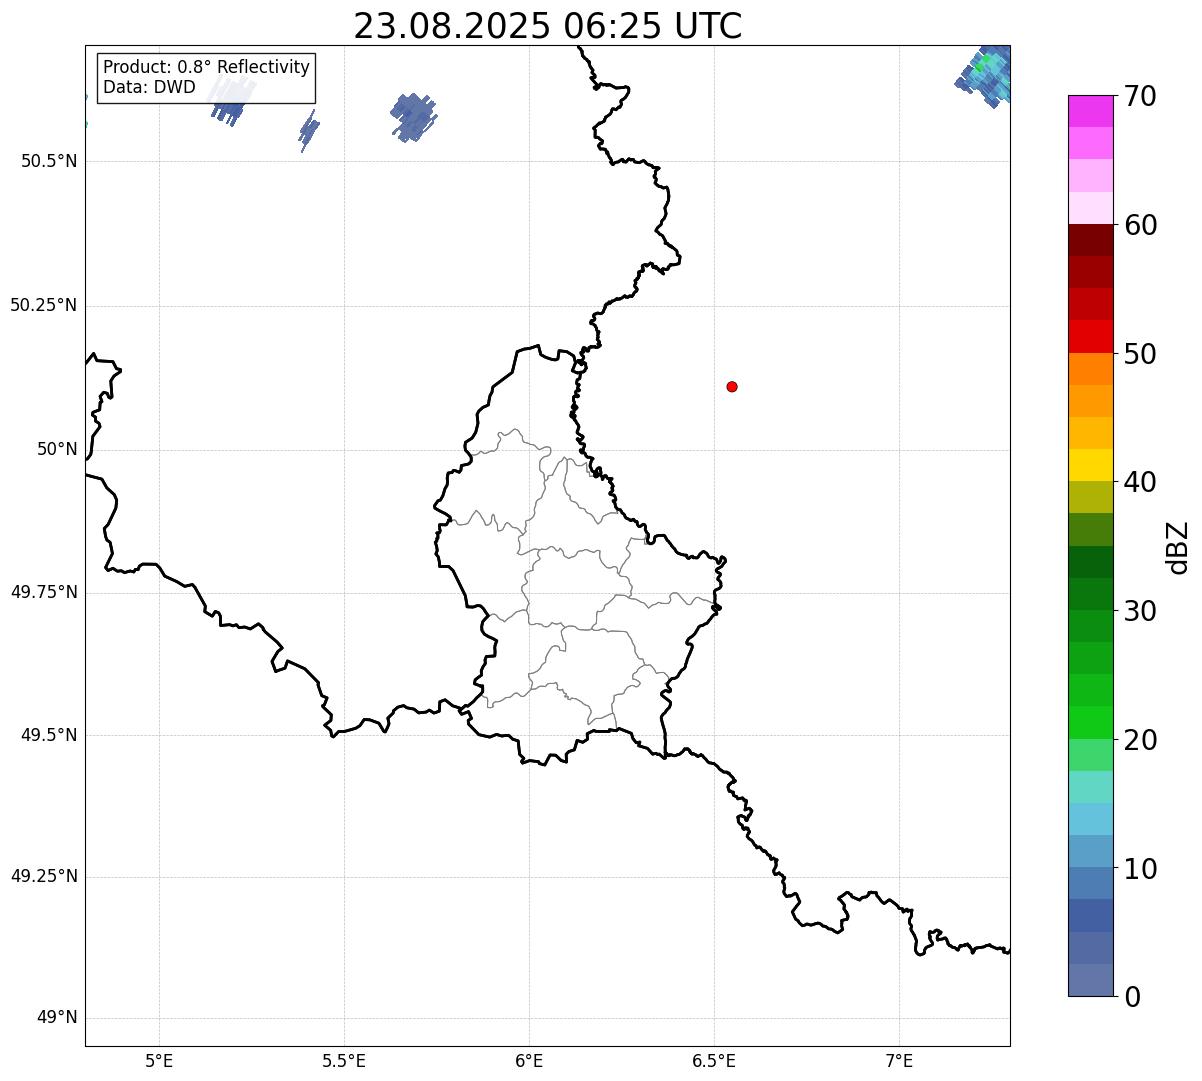This screenshot has width=1202, height=1081.
Task: Pick the magenta 70 dBZ colorbar segment
Action: tap(1090, 111)
